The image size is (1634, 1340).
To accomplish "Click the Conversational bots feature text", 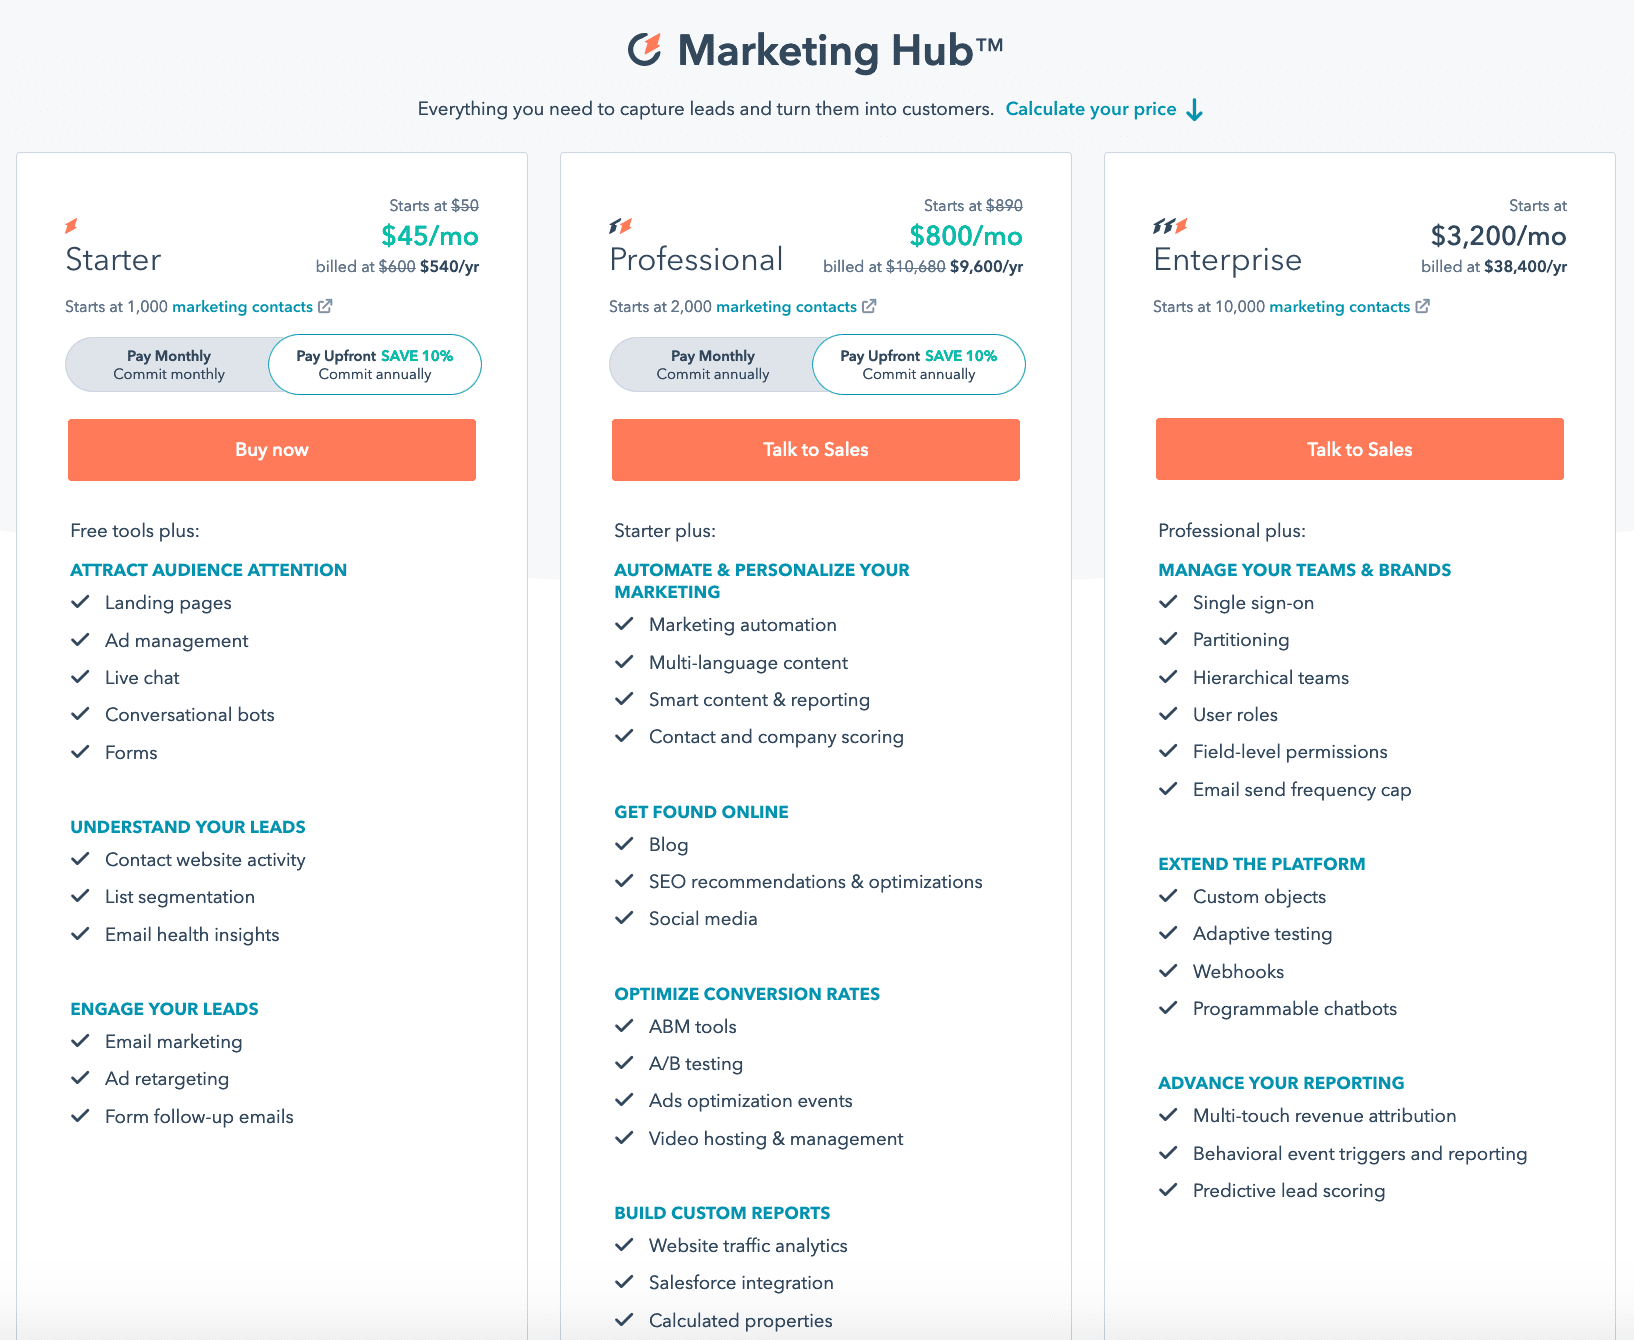I will click(190, 715).
